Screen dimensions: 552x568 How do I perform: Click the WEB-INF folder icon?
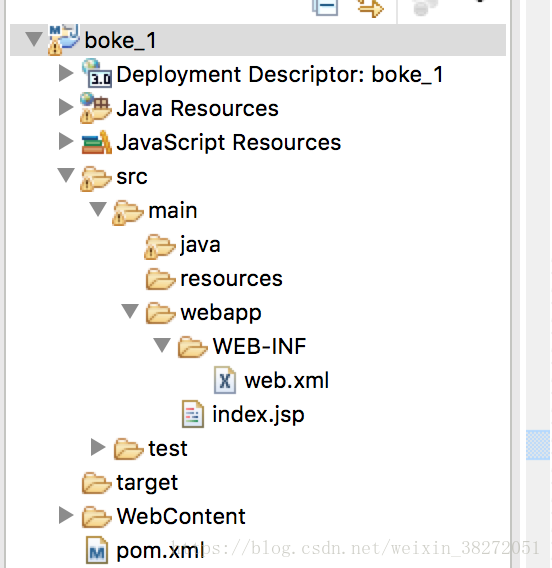[x=193, y=347]
